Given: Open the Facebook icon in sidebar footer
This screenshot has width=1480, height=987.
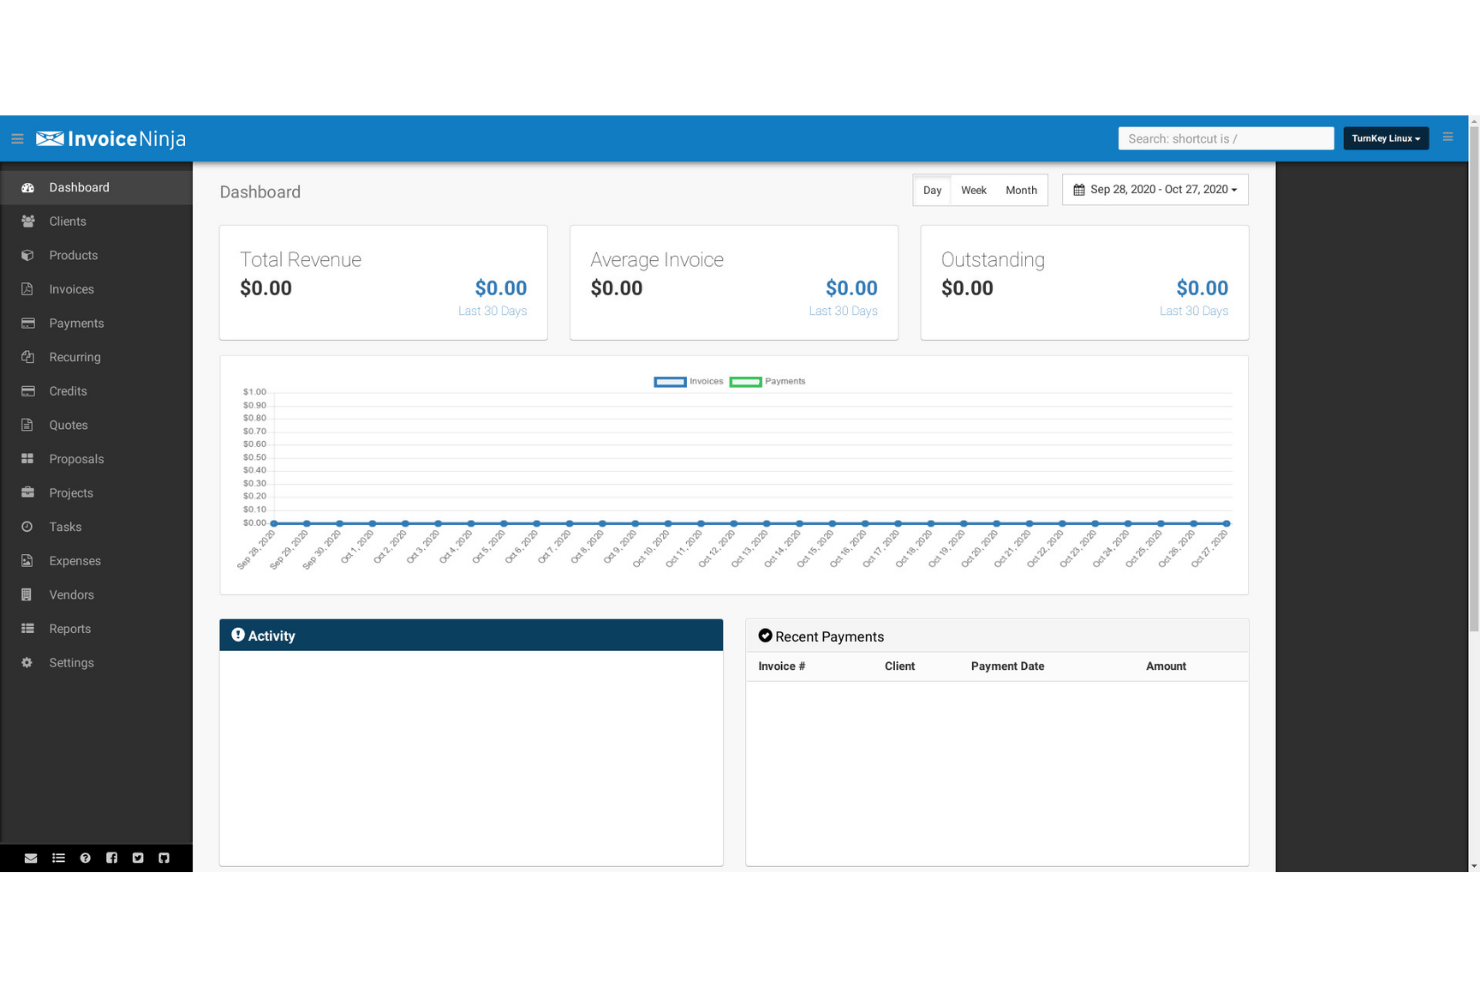Looking at the screenshot, I should pyautogui.click(x=111, y=858).
